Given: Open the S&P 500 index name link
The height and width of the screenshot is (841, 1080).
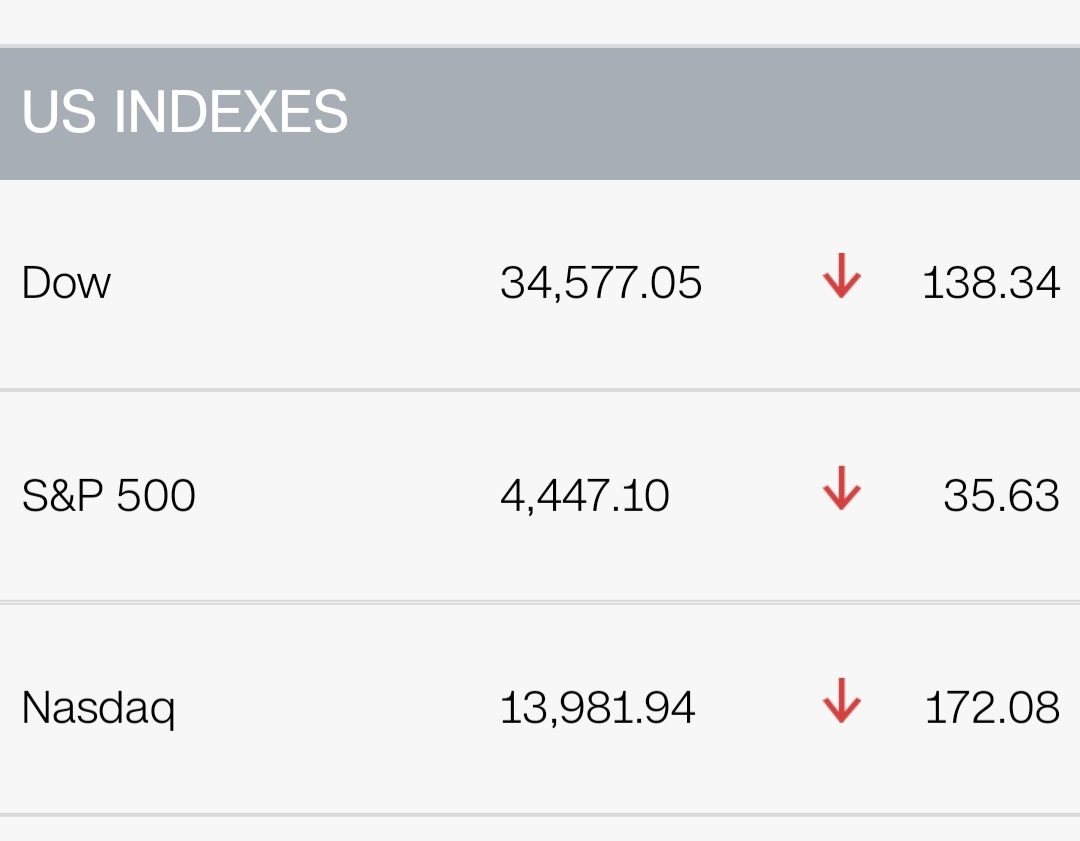Looking at the screenshot, I should pyautogui.click(x=108, y=496).
